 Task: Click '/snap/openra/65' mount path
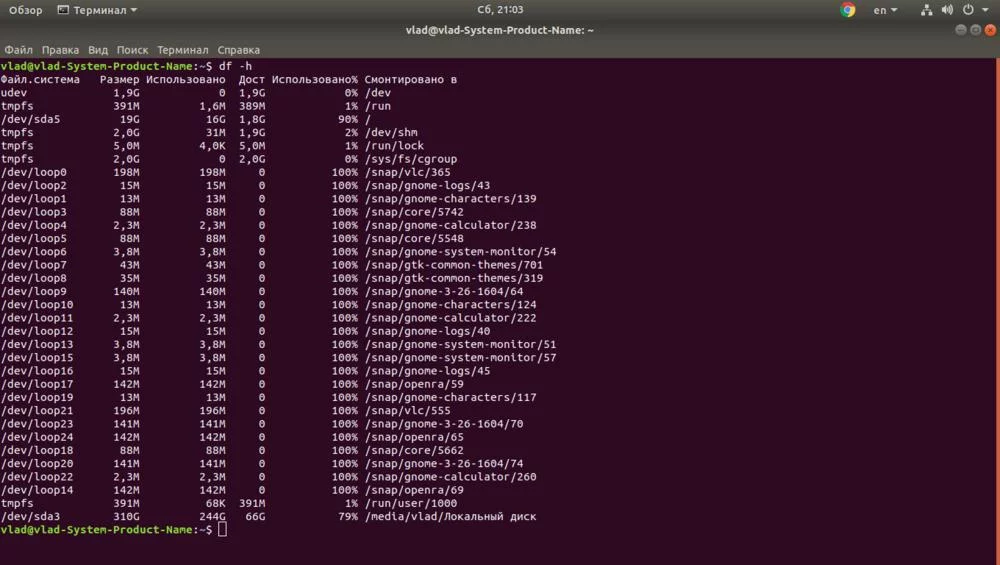click(414, 437)
